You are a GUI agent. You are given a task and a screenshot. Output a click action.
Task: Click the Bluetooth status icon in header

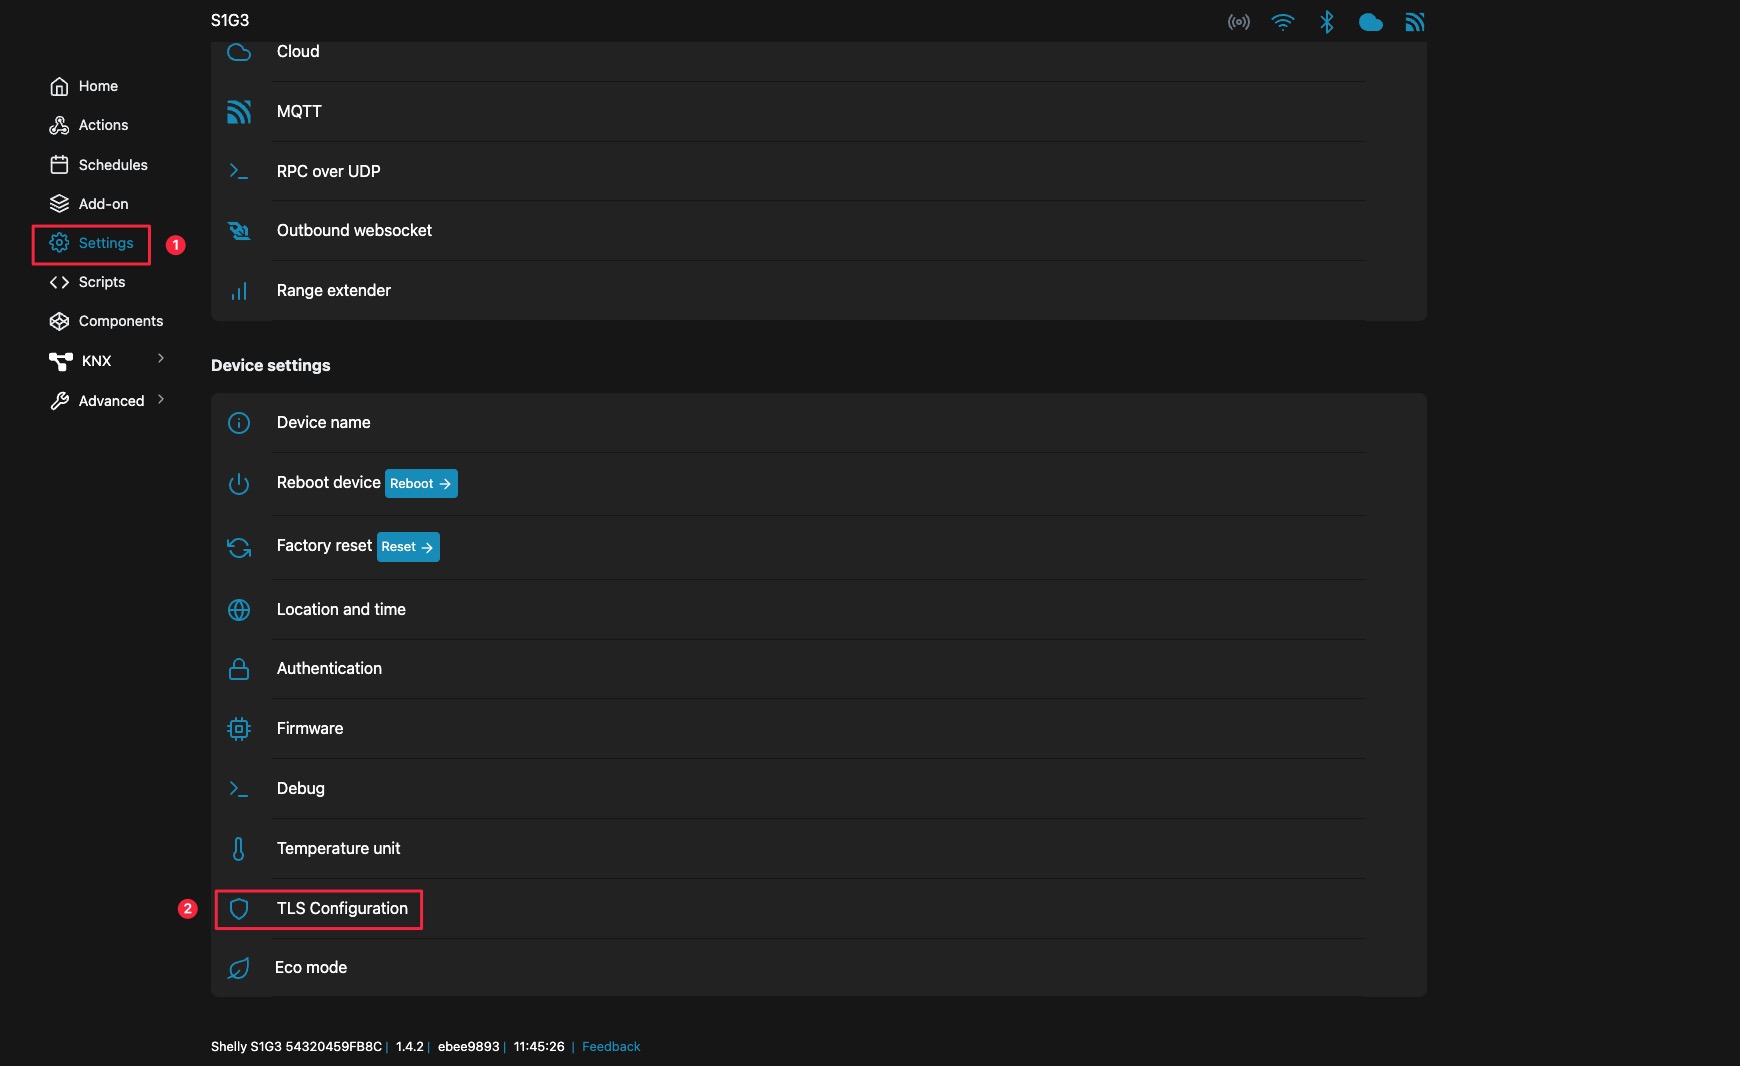click(x=1327, y=22)
